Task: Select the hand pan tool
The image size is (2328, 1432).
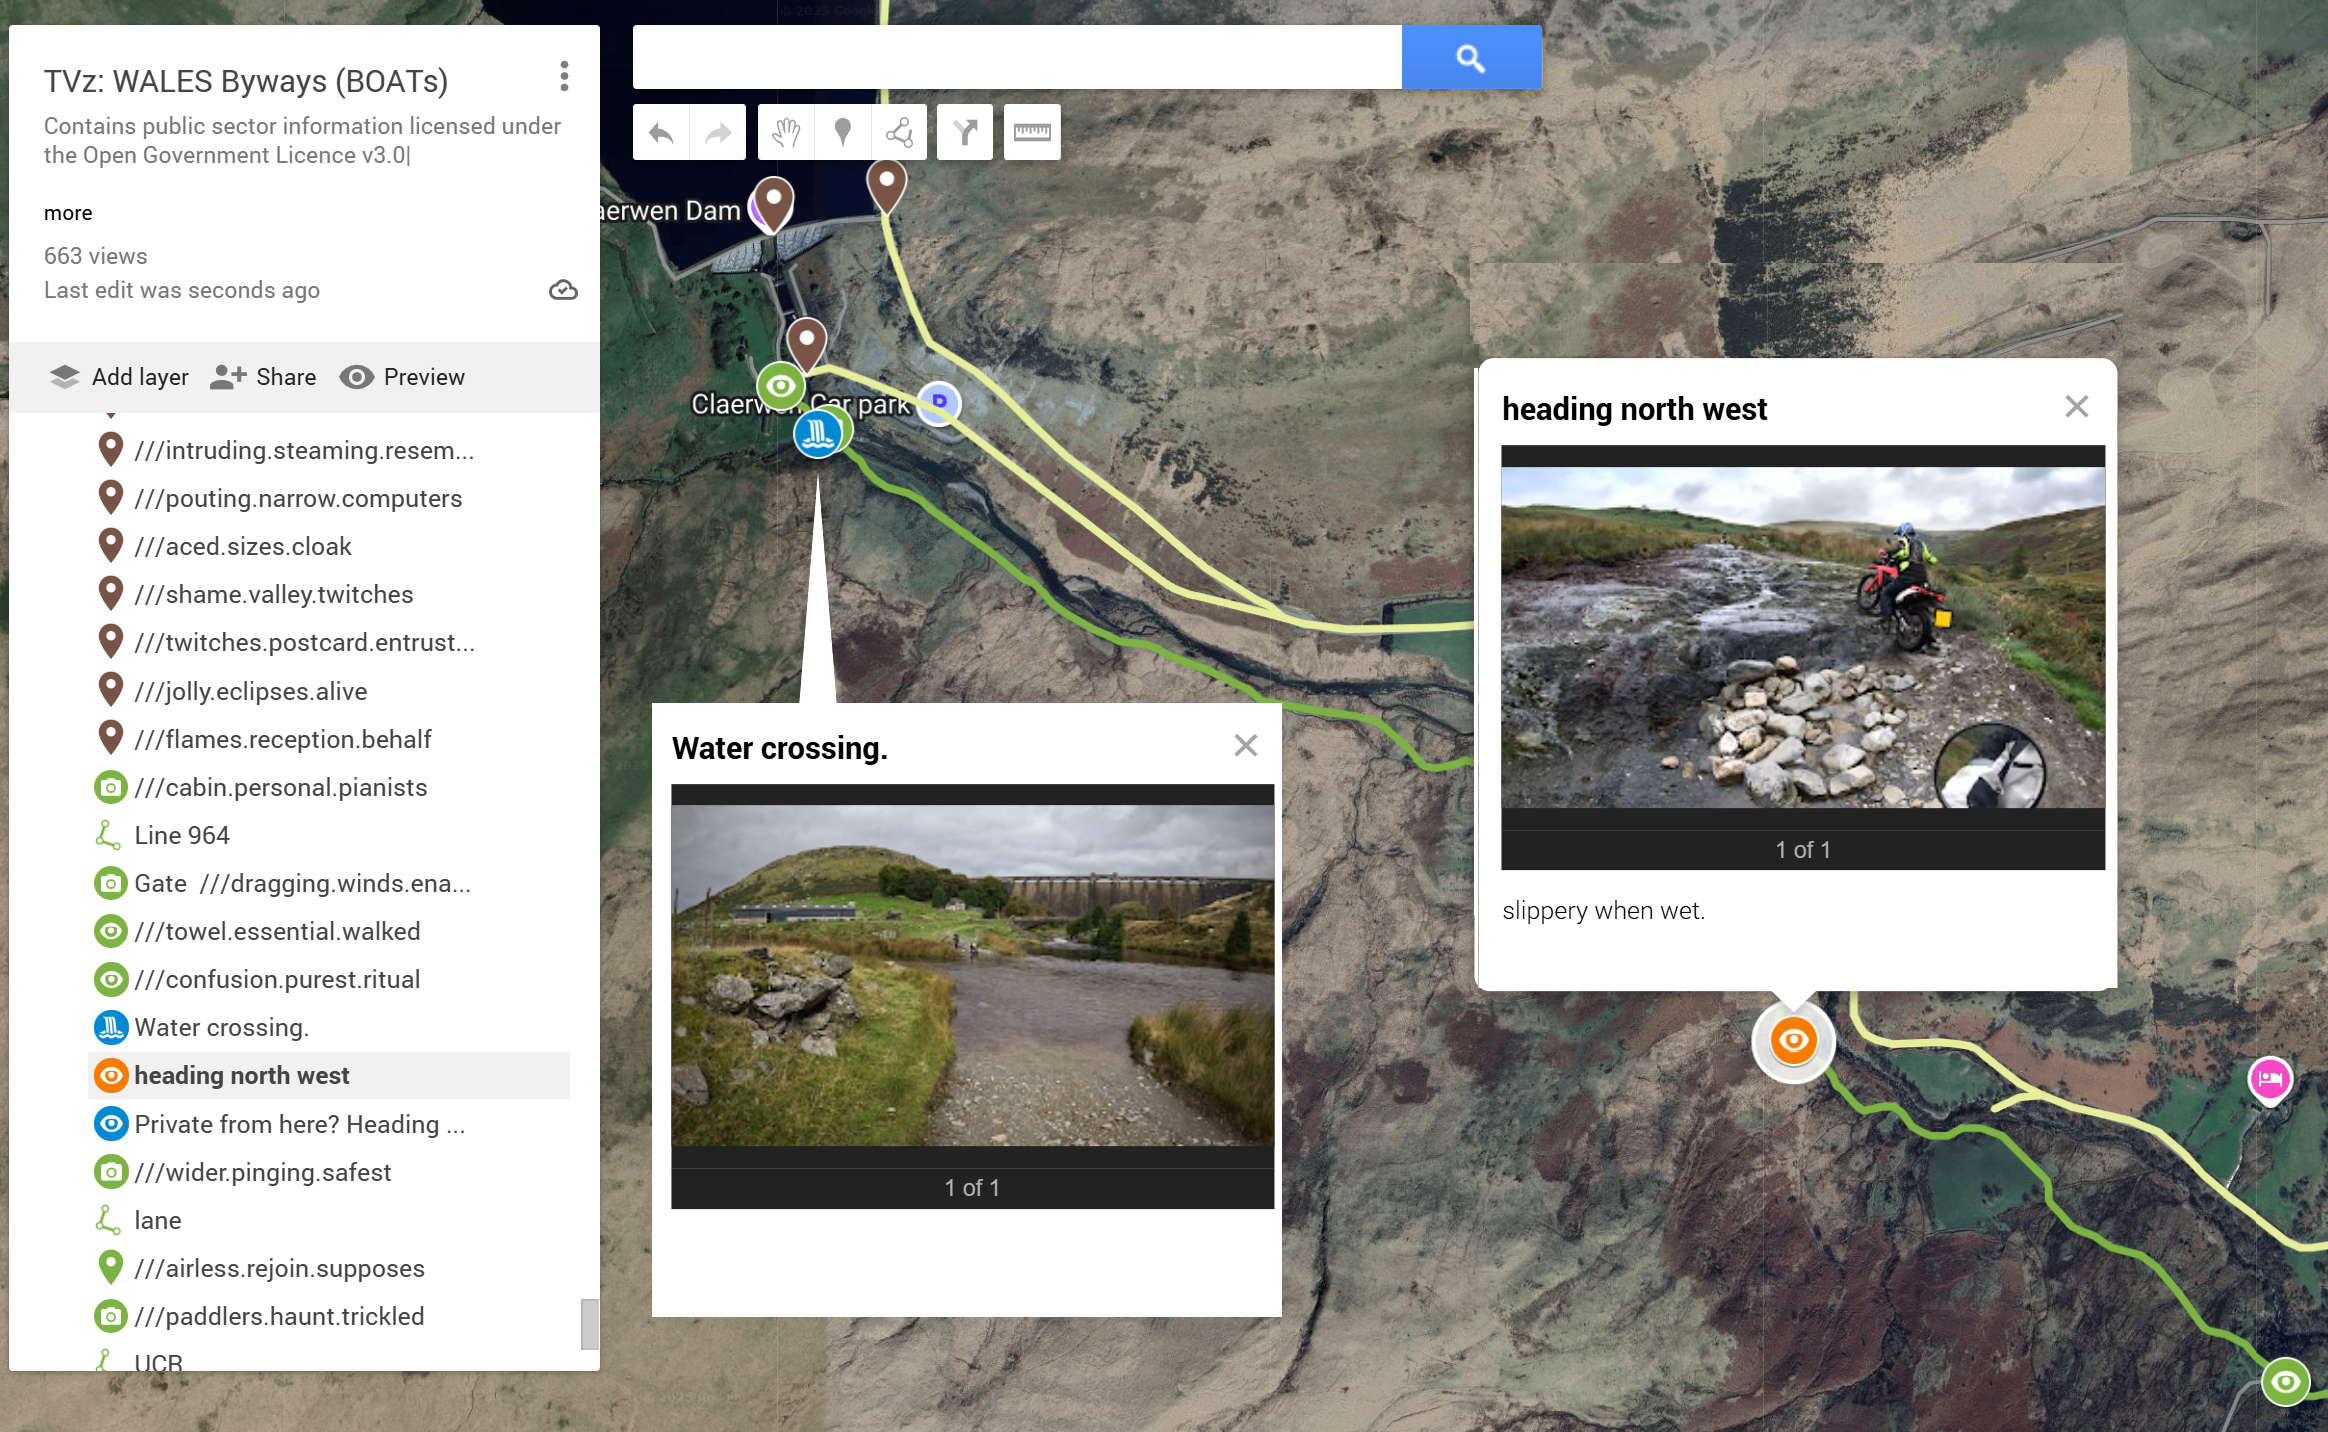Action: click(786, 133)
